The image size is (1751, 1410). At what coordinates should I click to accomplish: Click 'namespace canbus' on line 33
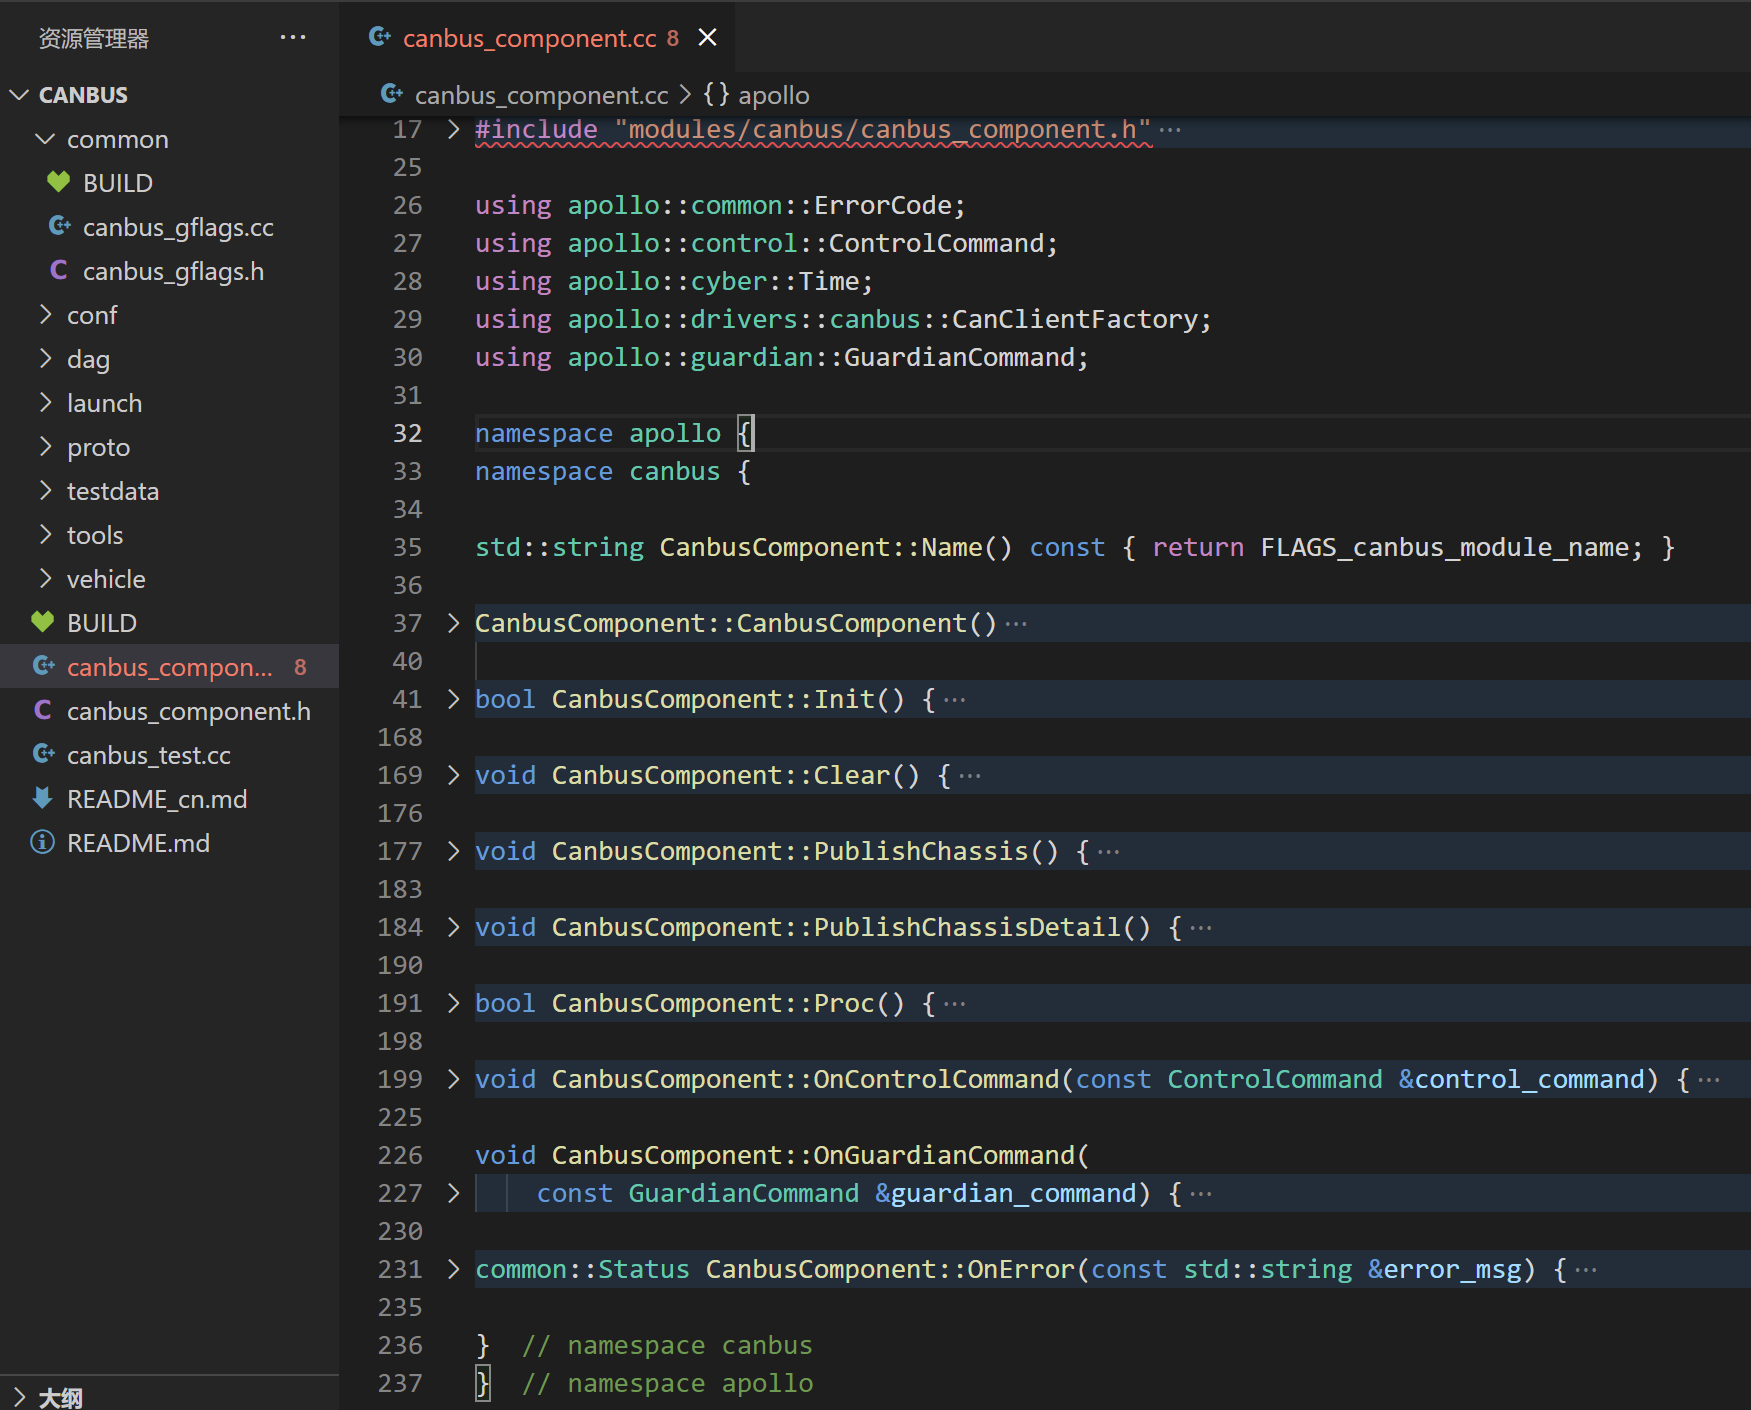pos(597,471)
